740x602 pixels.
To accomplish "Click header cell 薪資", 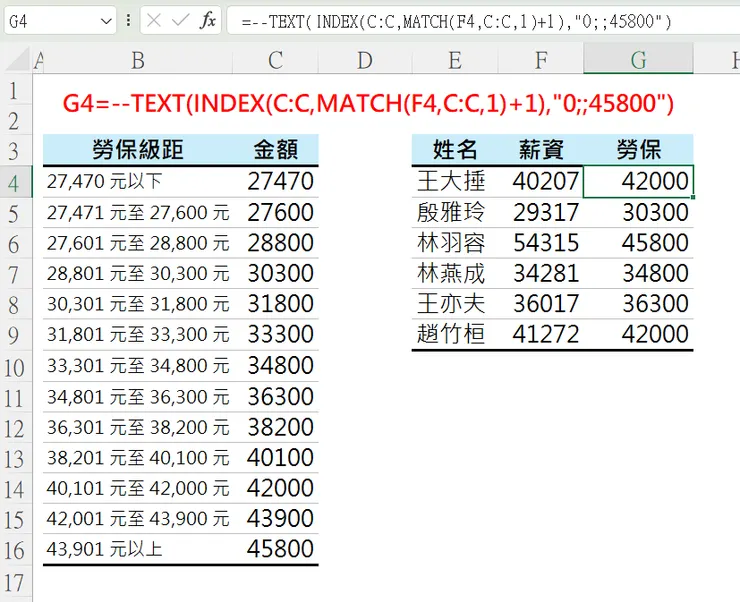I will [x=540, y=150].
